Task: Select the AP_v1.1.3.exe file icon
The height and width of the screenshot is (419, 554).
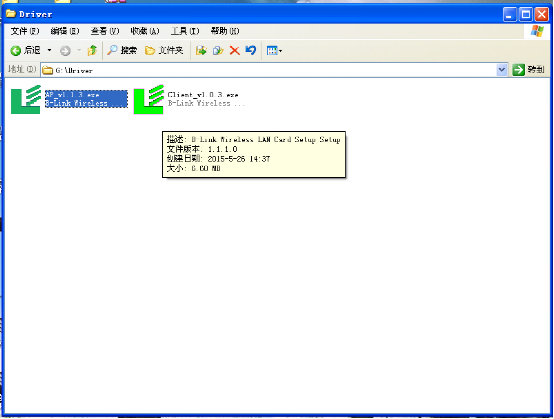Action: pos(26,99)
